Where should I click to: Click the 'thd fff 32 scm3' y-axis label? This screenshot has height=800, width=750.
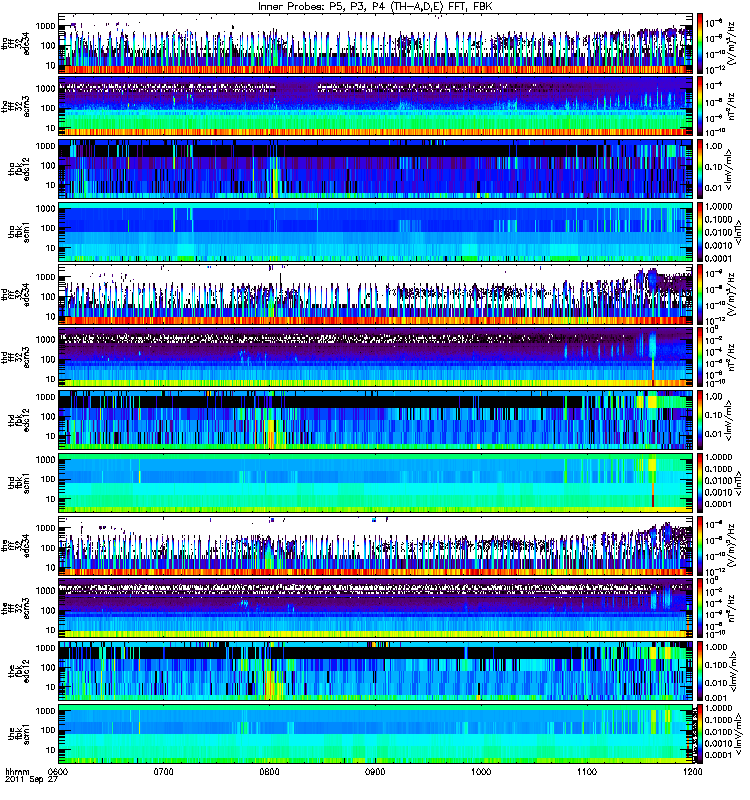[x=16, y=357]
